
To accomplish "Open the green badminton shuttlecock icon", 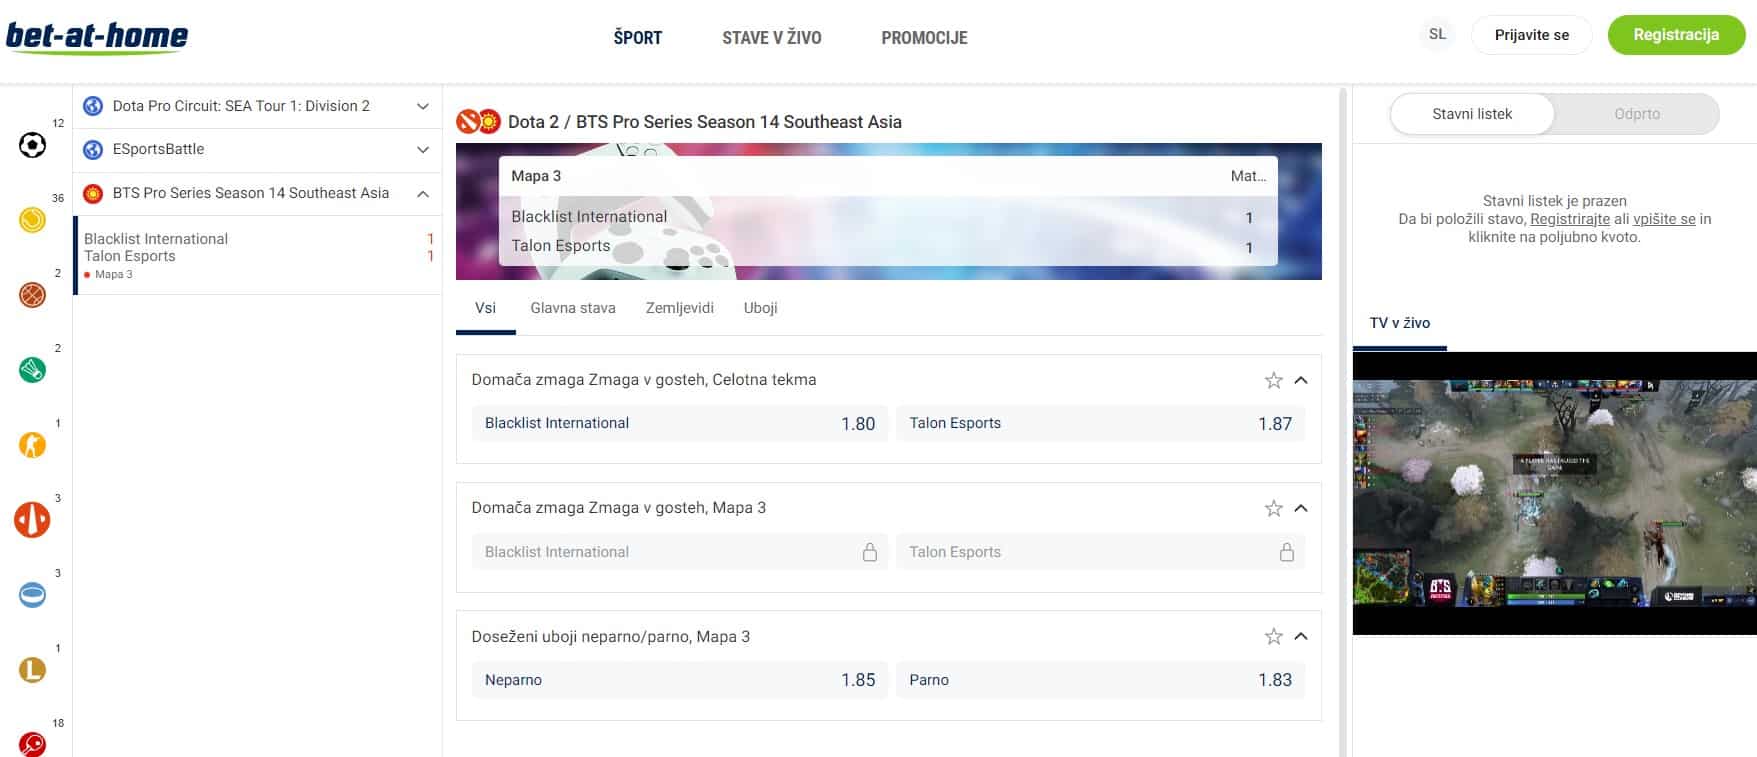I will click(x=32, y=370).
